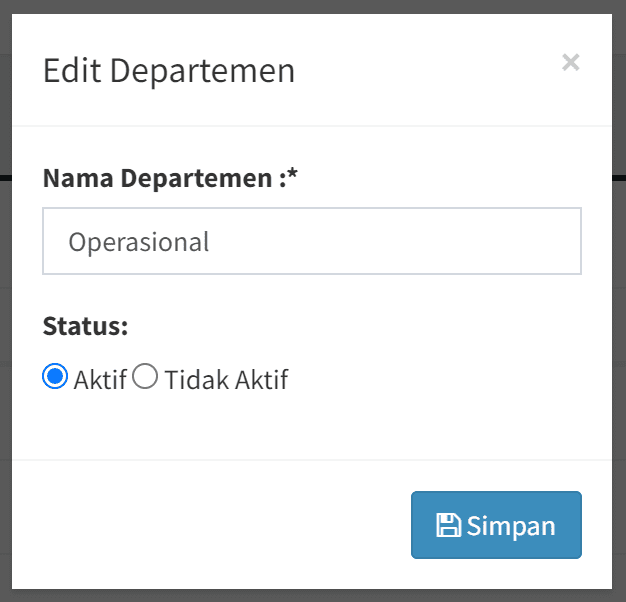Viewport: 626px width, 602px height.
Task: Click the dimmed backdrop above the dialog
Action: 312,6
